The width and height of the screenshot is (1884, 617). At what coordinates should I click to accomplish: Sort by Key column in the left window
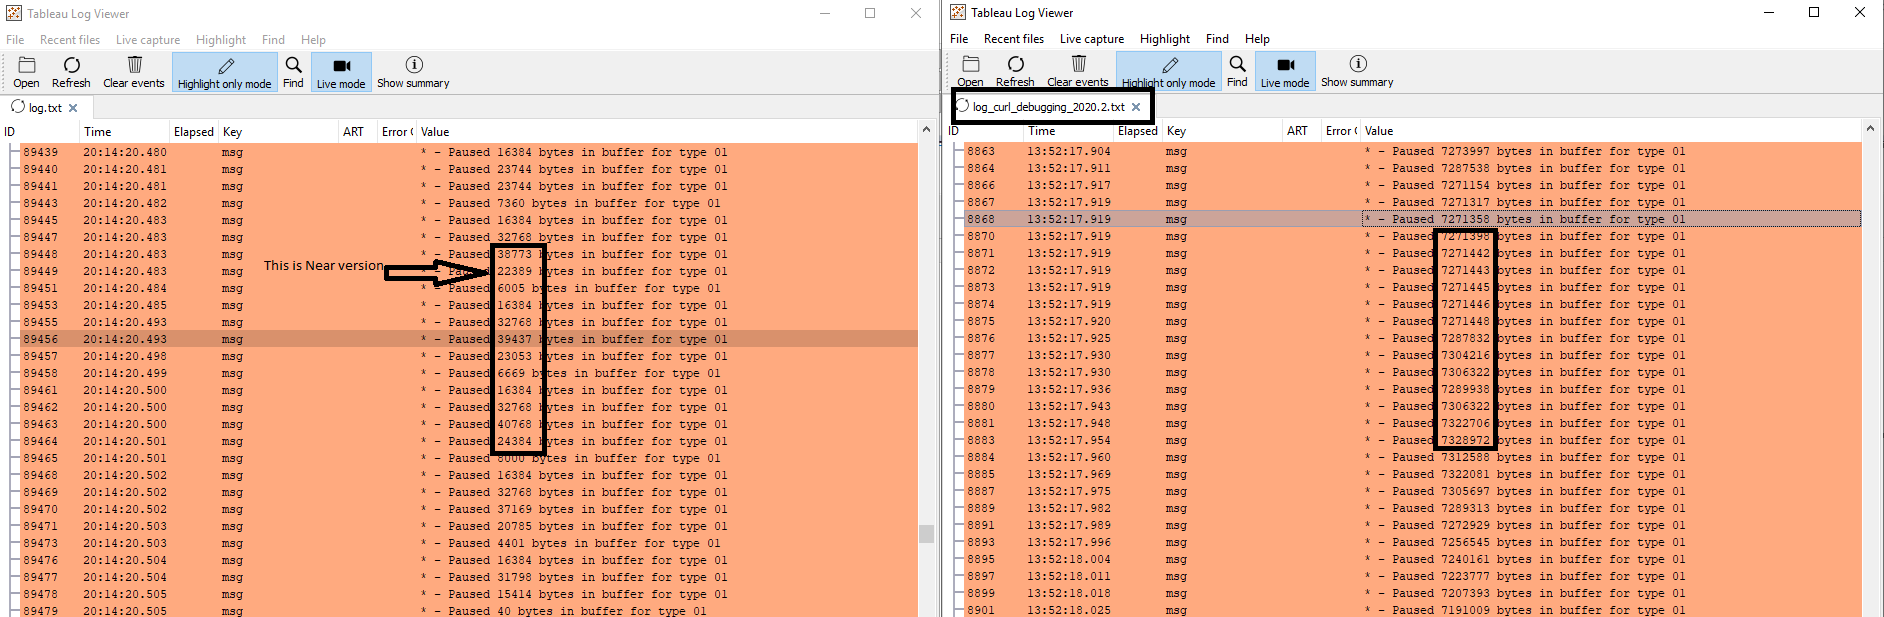279,132
